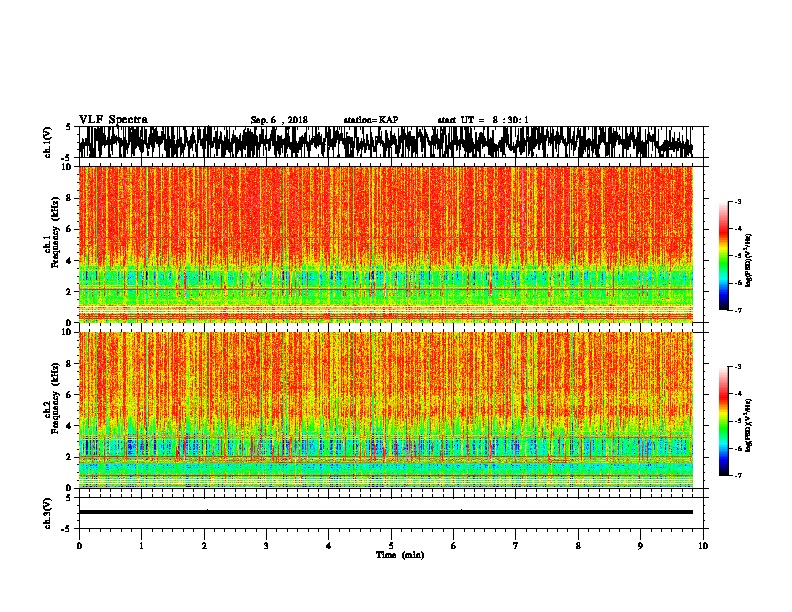Click the "1" minute tick label

pos(141,546)
